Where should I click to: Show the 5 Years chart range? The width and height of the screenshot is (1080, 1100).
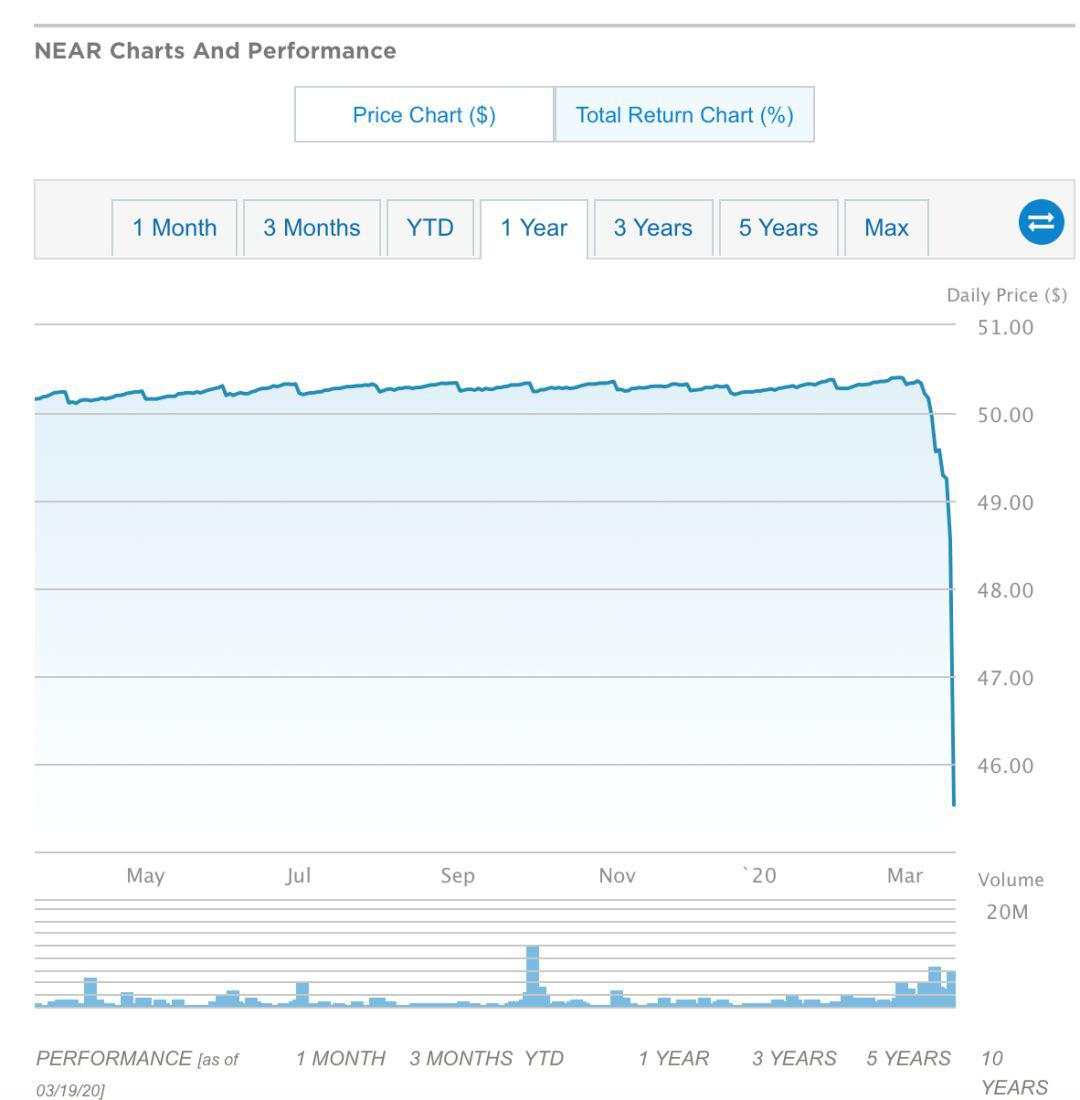coord(778,228)
